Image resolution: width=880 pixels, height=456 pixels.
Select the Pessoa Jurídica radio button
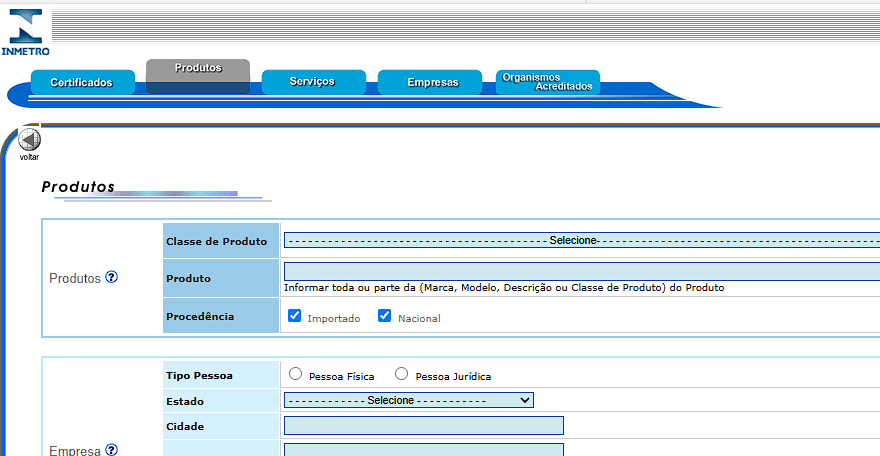point(401,374)
